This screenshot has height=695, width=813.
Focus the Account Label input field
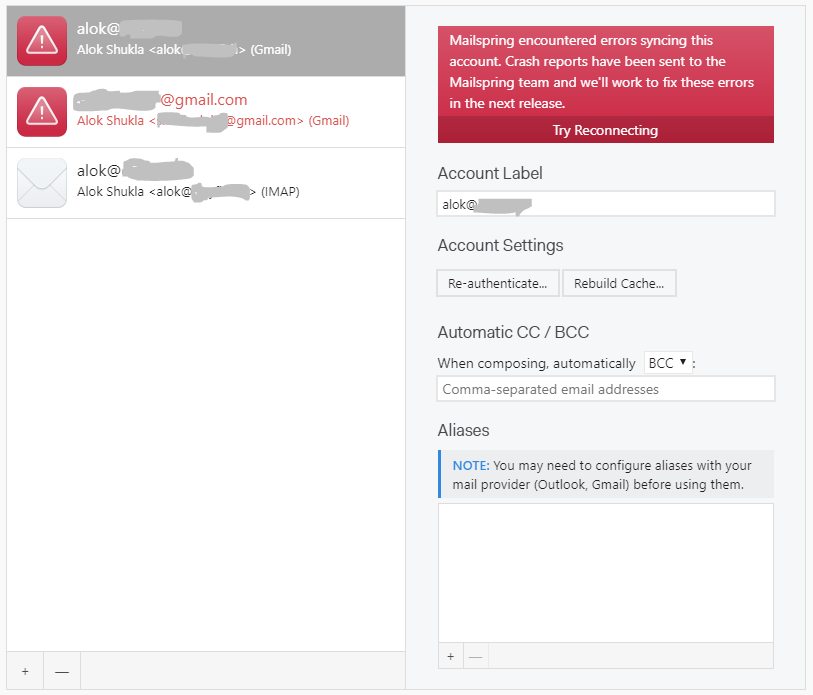pyautogui.click(x=606, y=204)
